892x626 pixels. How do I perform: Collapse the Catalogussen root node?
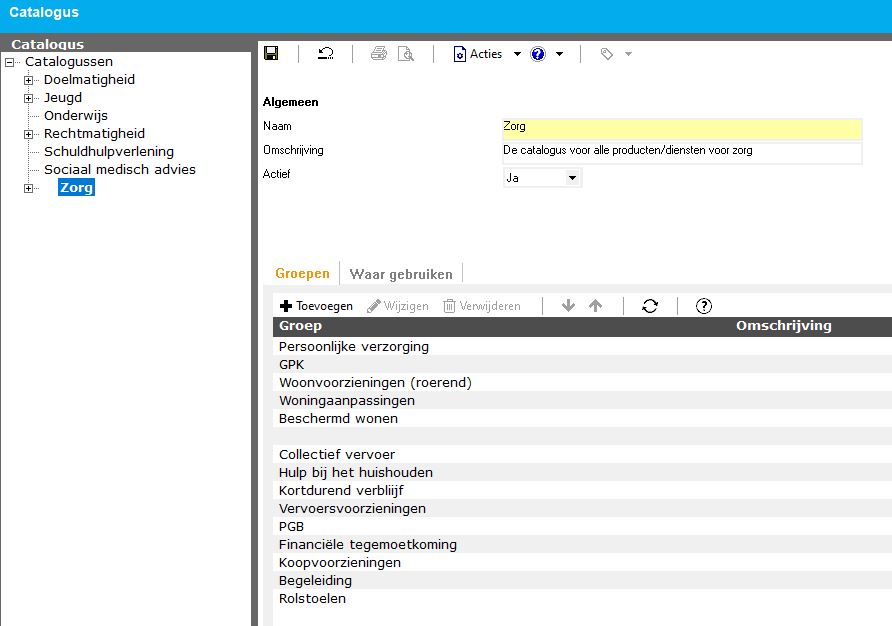10,62
